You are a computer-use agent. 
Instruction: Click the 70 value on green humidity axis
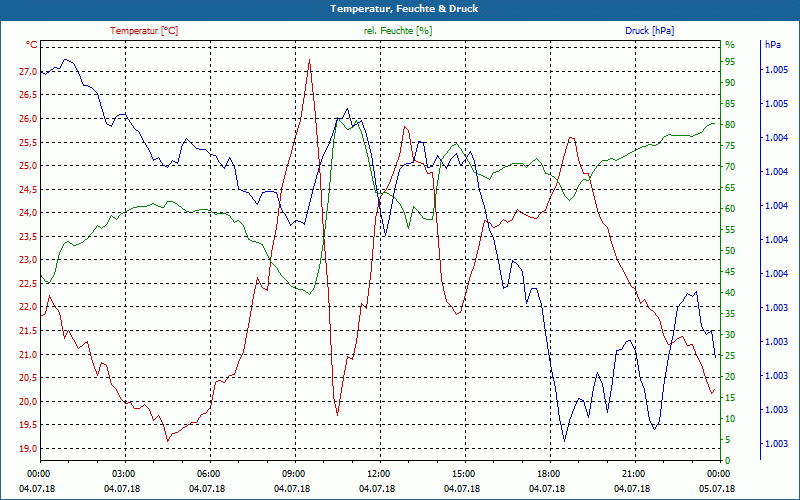click(x=730, y=167)
